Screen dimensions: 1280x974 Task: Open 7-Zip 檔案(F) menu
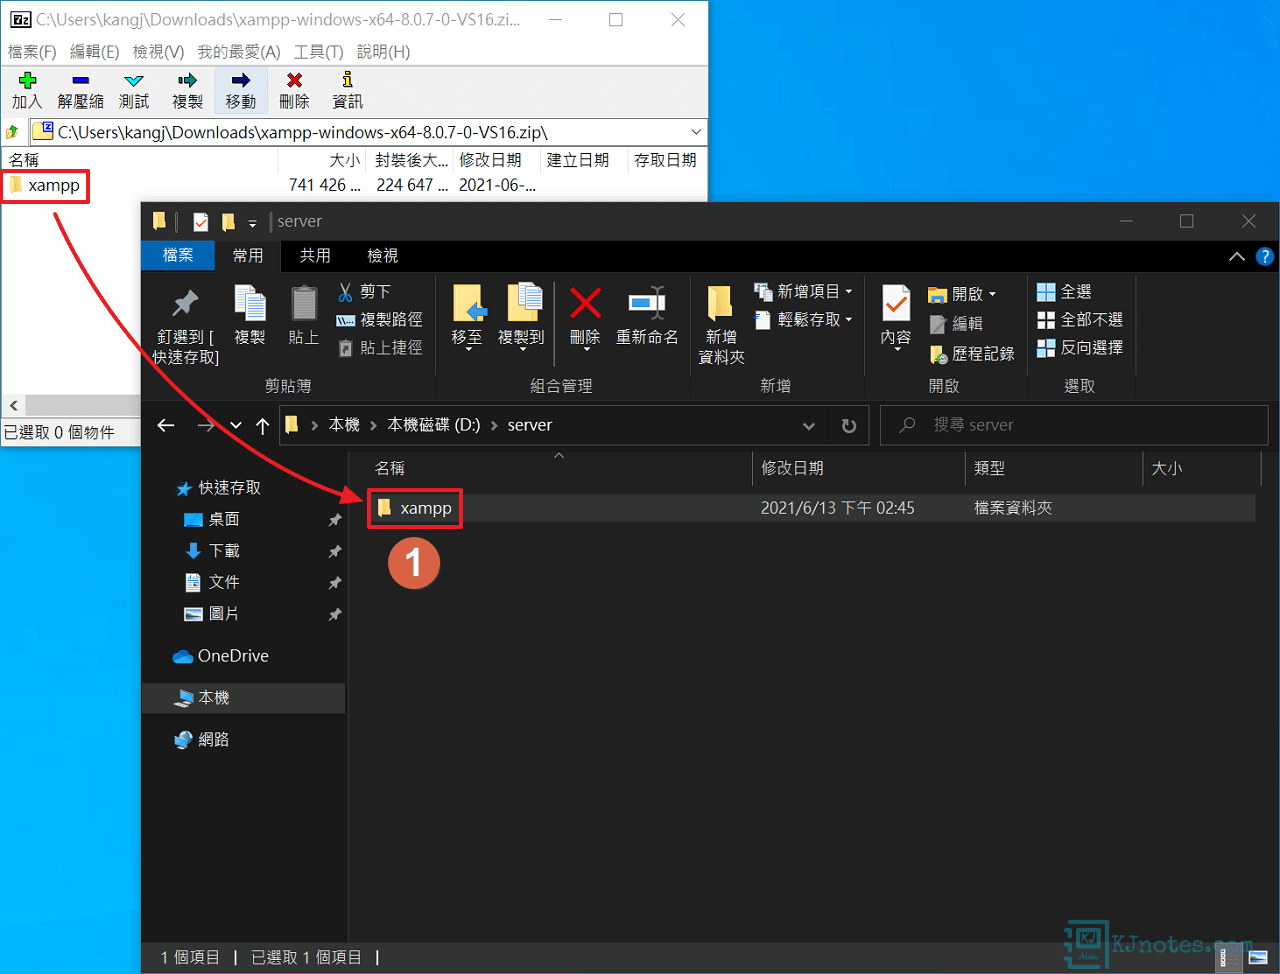click(x=32, y=51)
